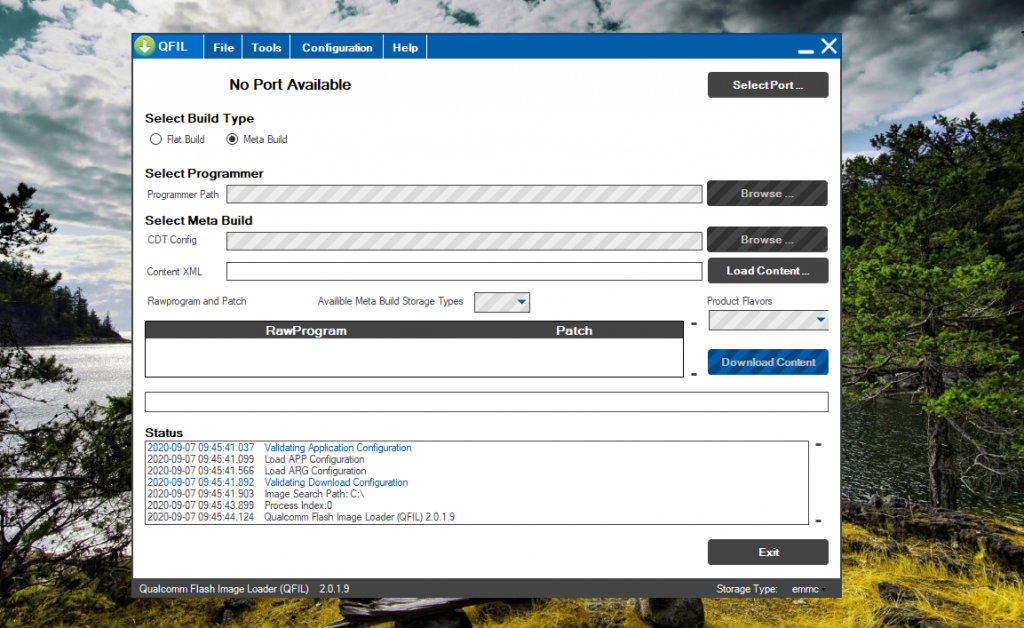The width and height of the screenshot is (1024, 628).
Task: Open Storage Type emmc dropdown in status bar
Action: pyautogui.click(x=808, y=589)
